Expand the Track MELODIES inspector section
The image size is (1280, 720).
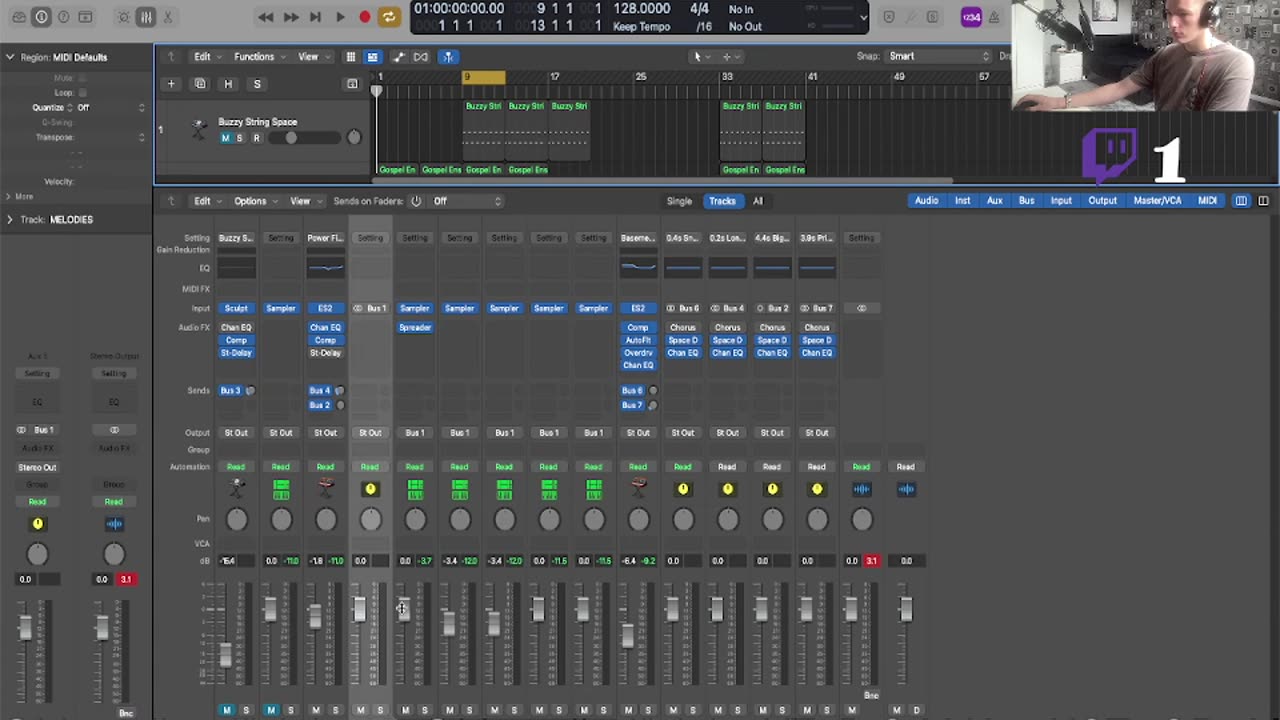pos(10,219)
